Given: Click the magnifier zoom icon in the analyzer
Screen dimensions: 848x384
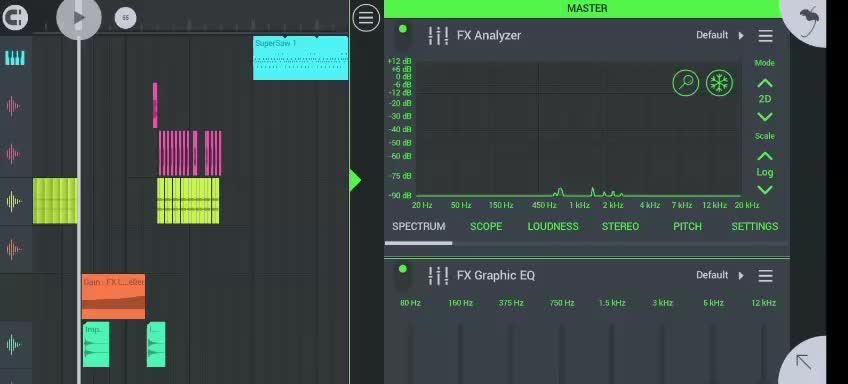Looking at the screenshot, I should (686, 83).
